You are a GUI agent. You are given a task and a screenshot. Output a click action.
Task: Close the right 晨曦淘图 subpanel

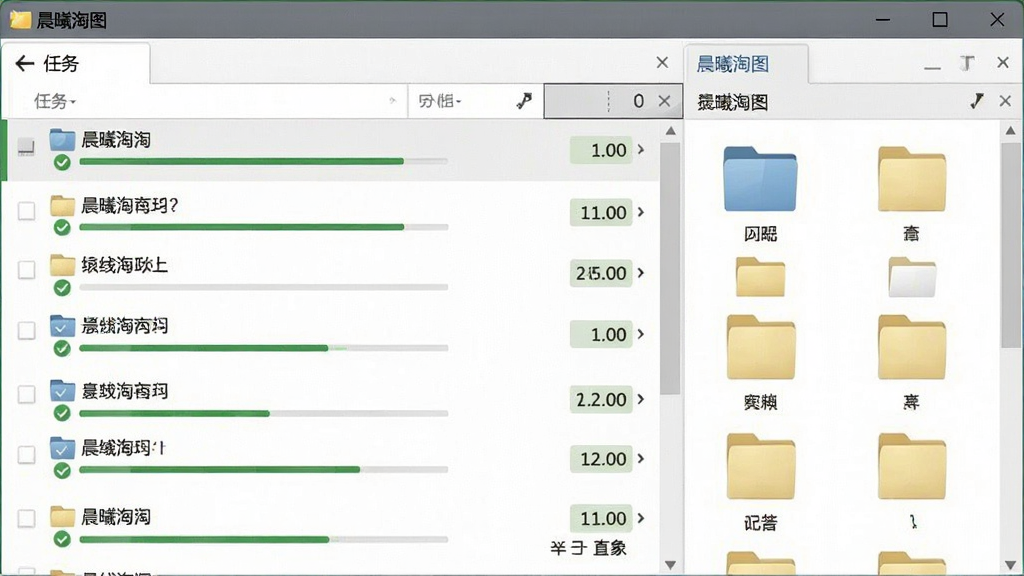pos(1005,101)
